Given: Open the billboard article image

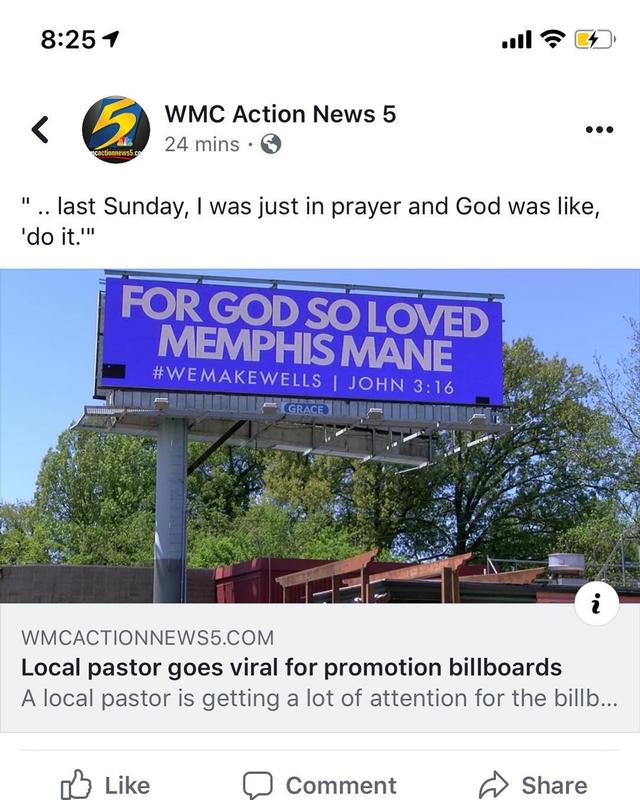Looking at the screenshot, I should point(320,436).
